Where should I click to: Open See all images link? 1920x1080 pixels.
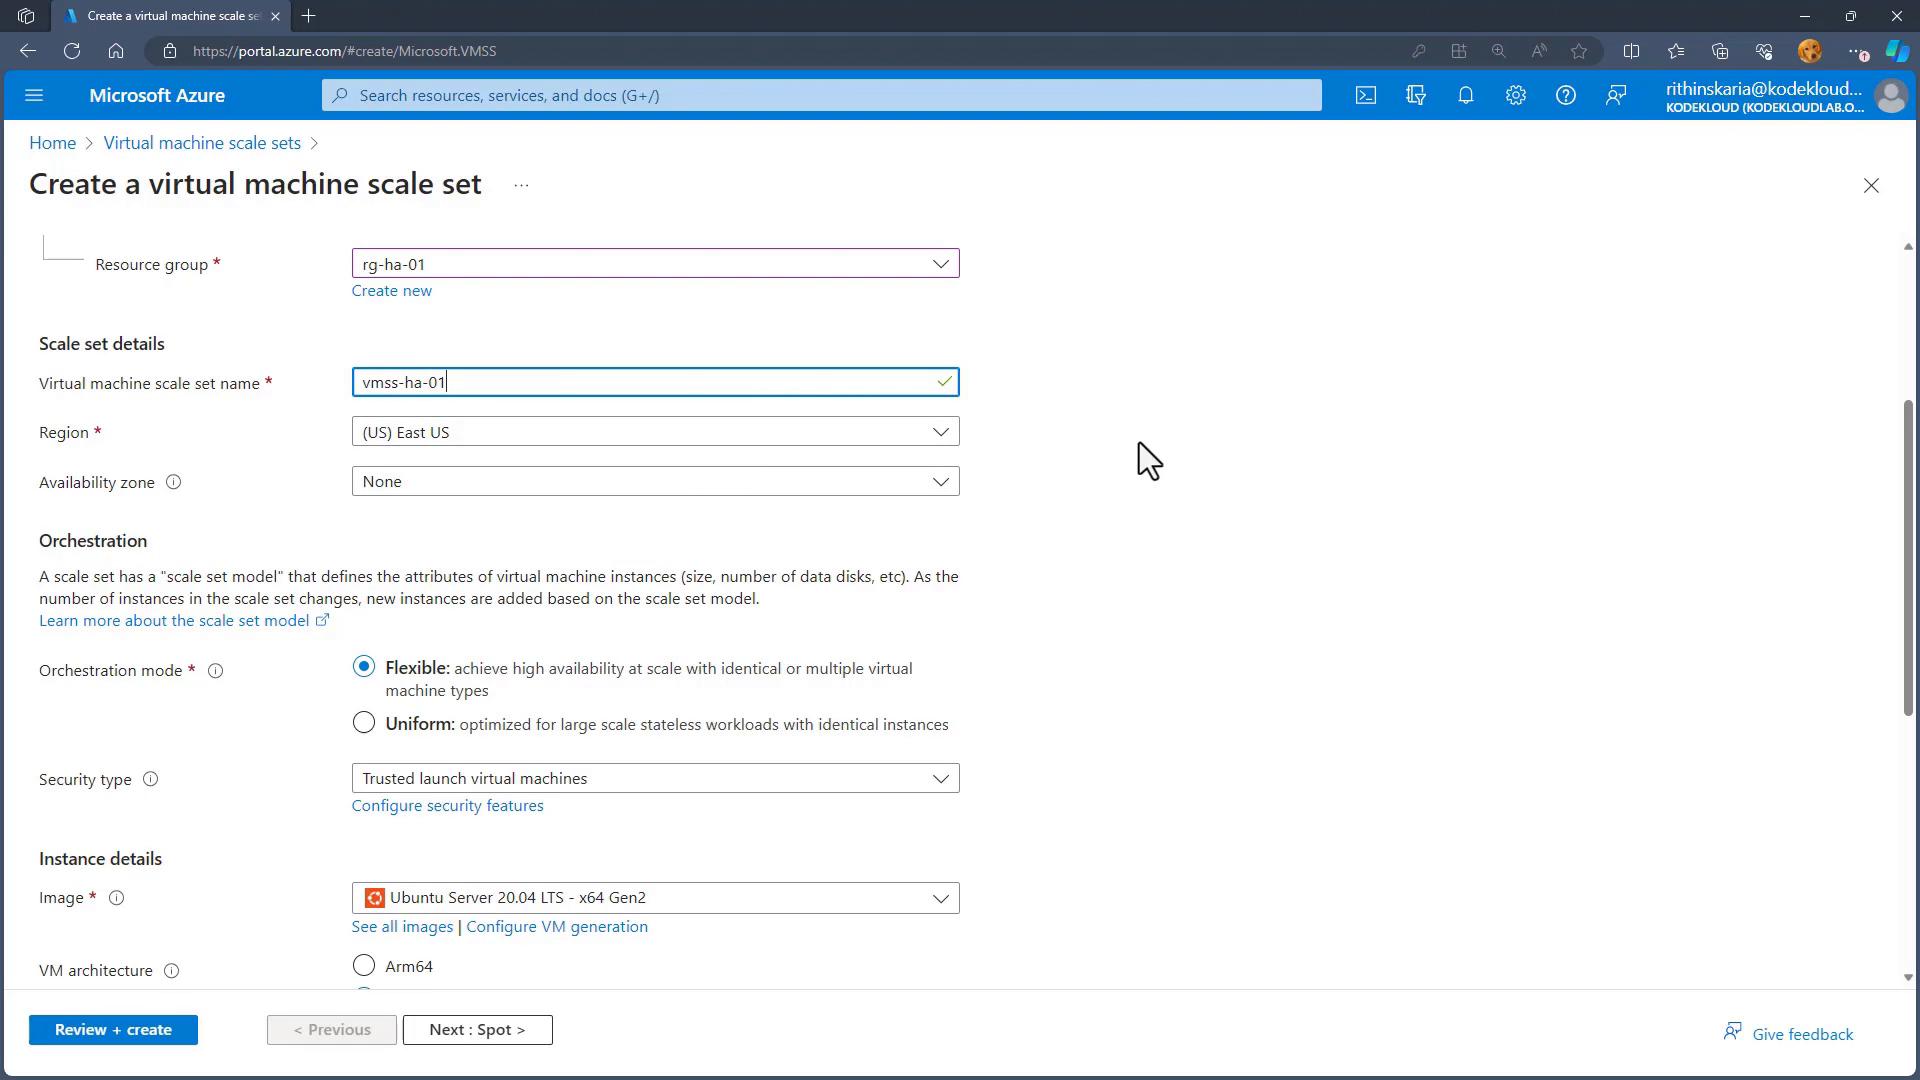(x=402, y=927)
